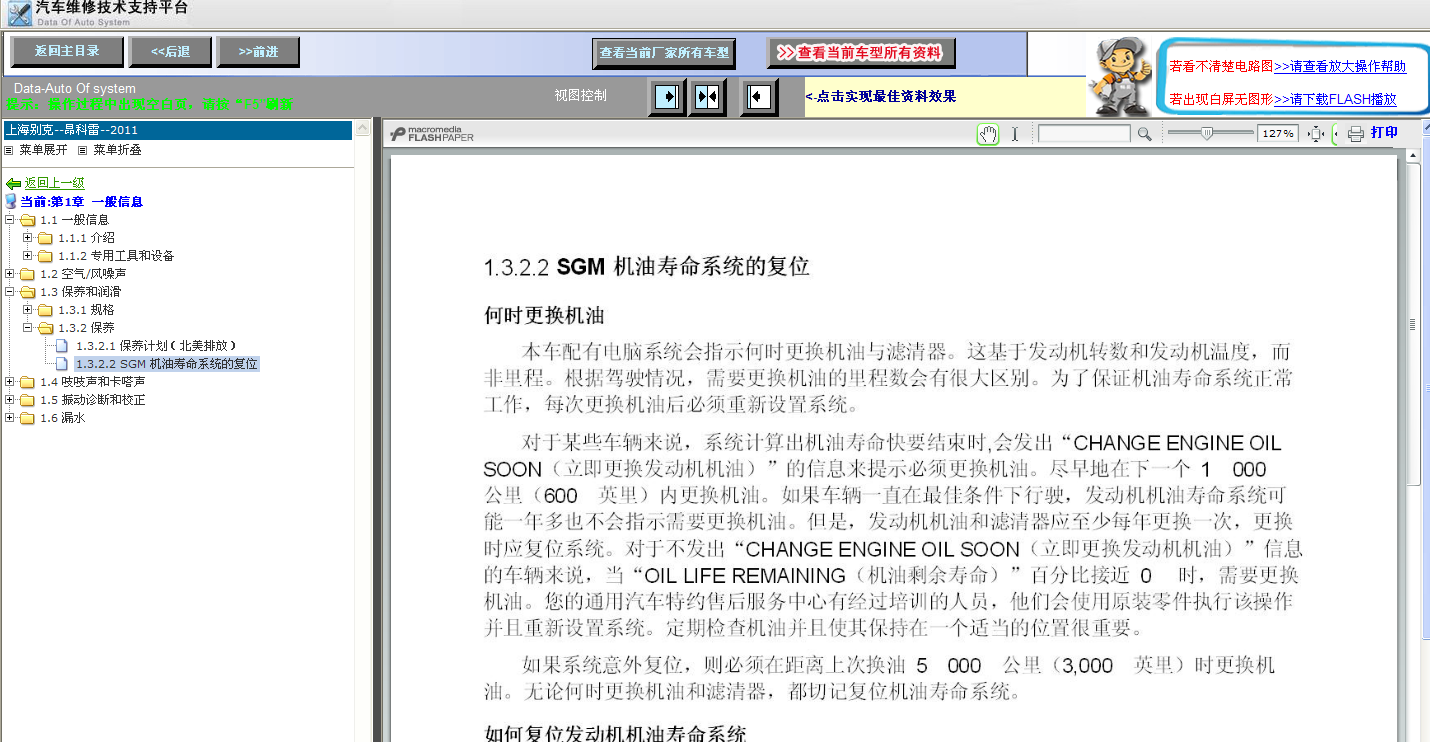Open the 请查看放大操作帮助 link

point(1340,67)
